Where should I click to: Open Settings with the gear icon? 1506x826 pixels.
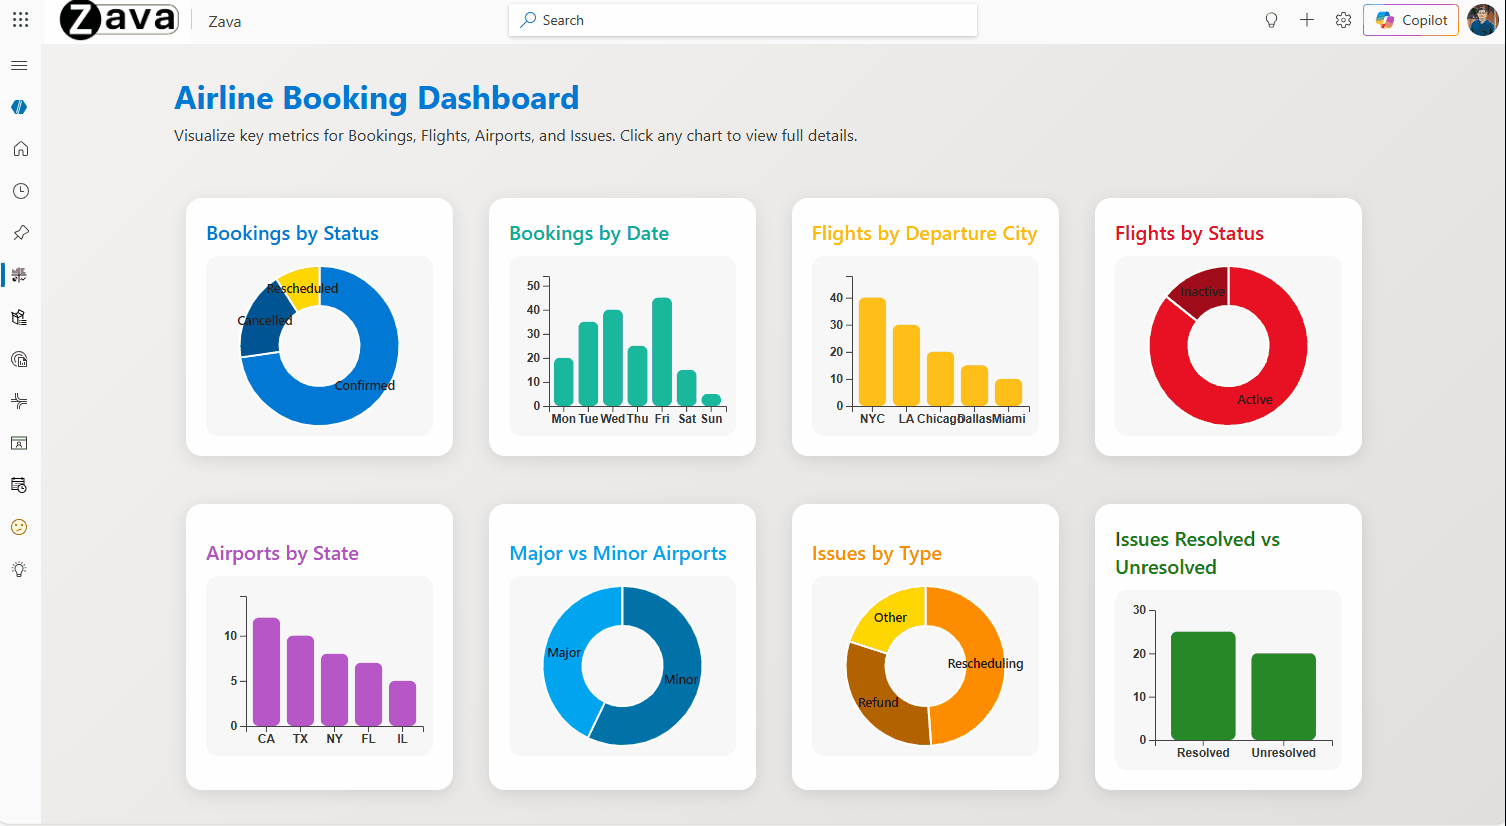pyautogui.click(x=1342, y=19)
